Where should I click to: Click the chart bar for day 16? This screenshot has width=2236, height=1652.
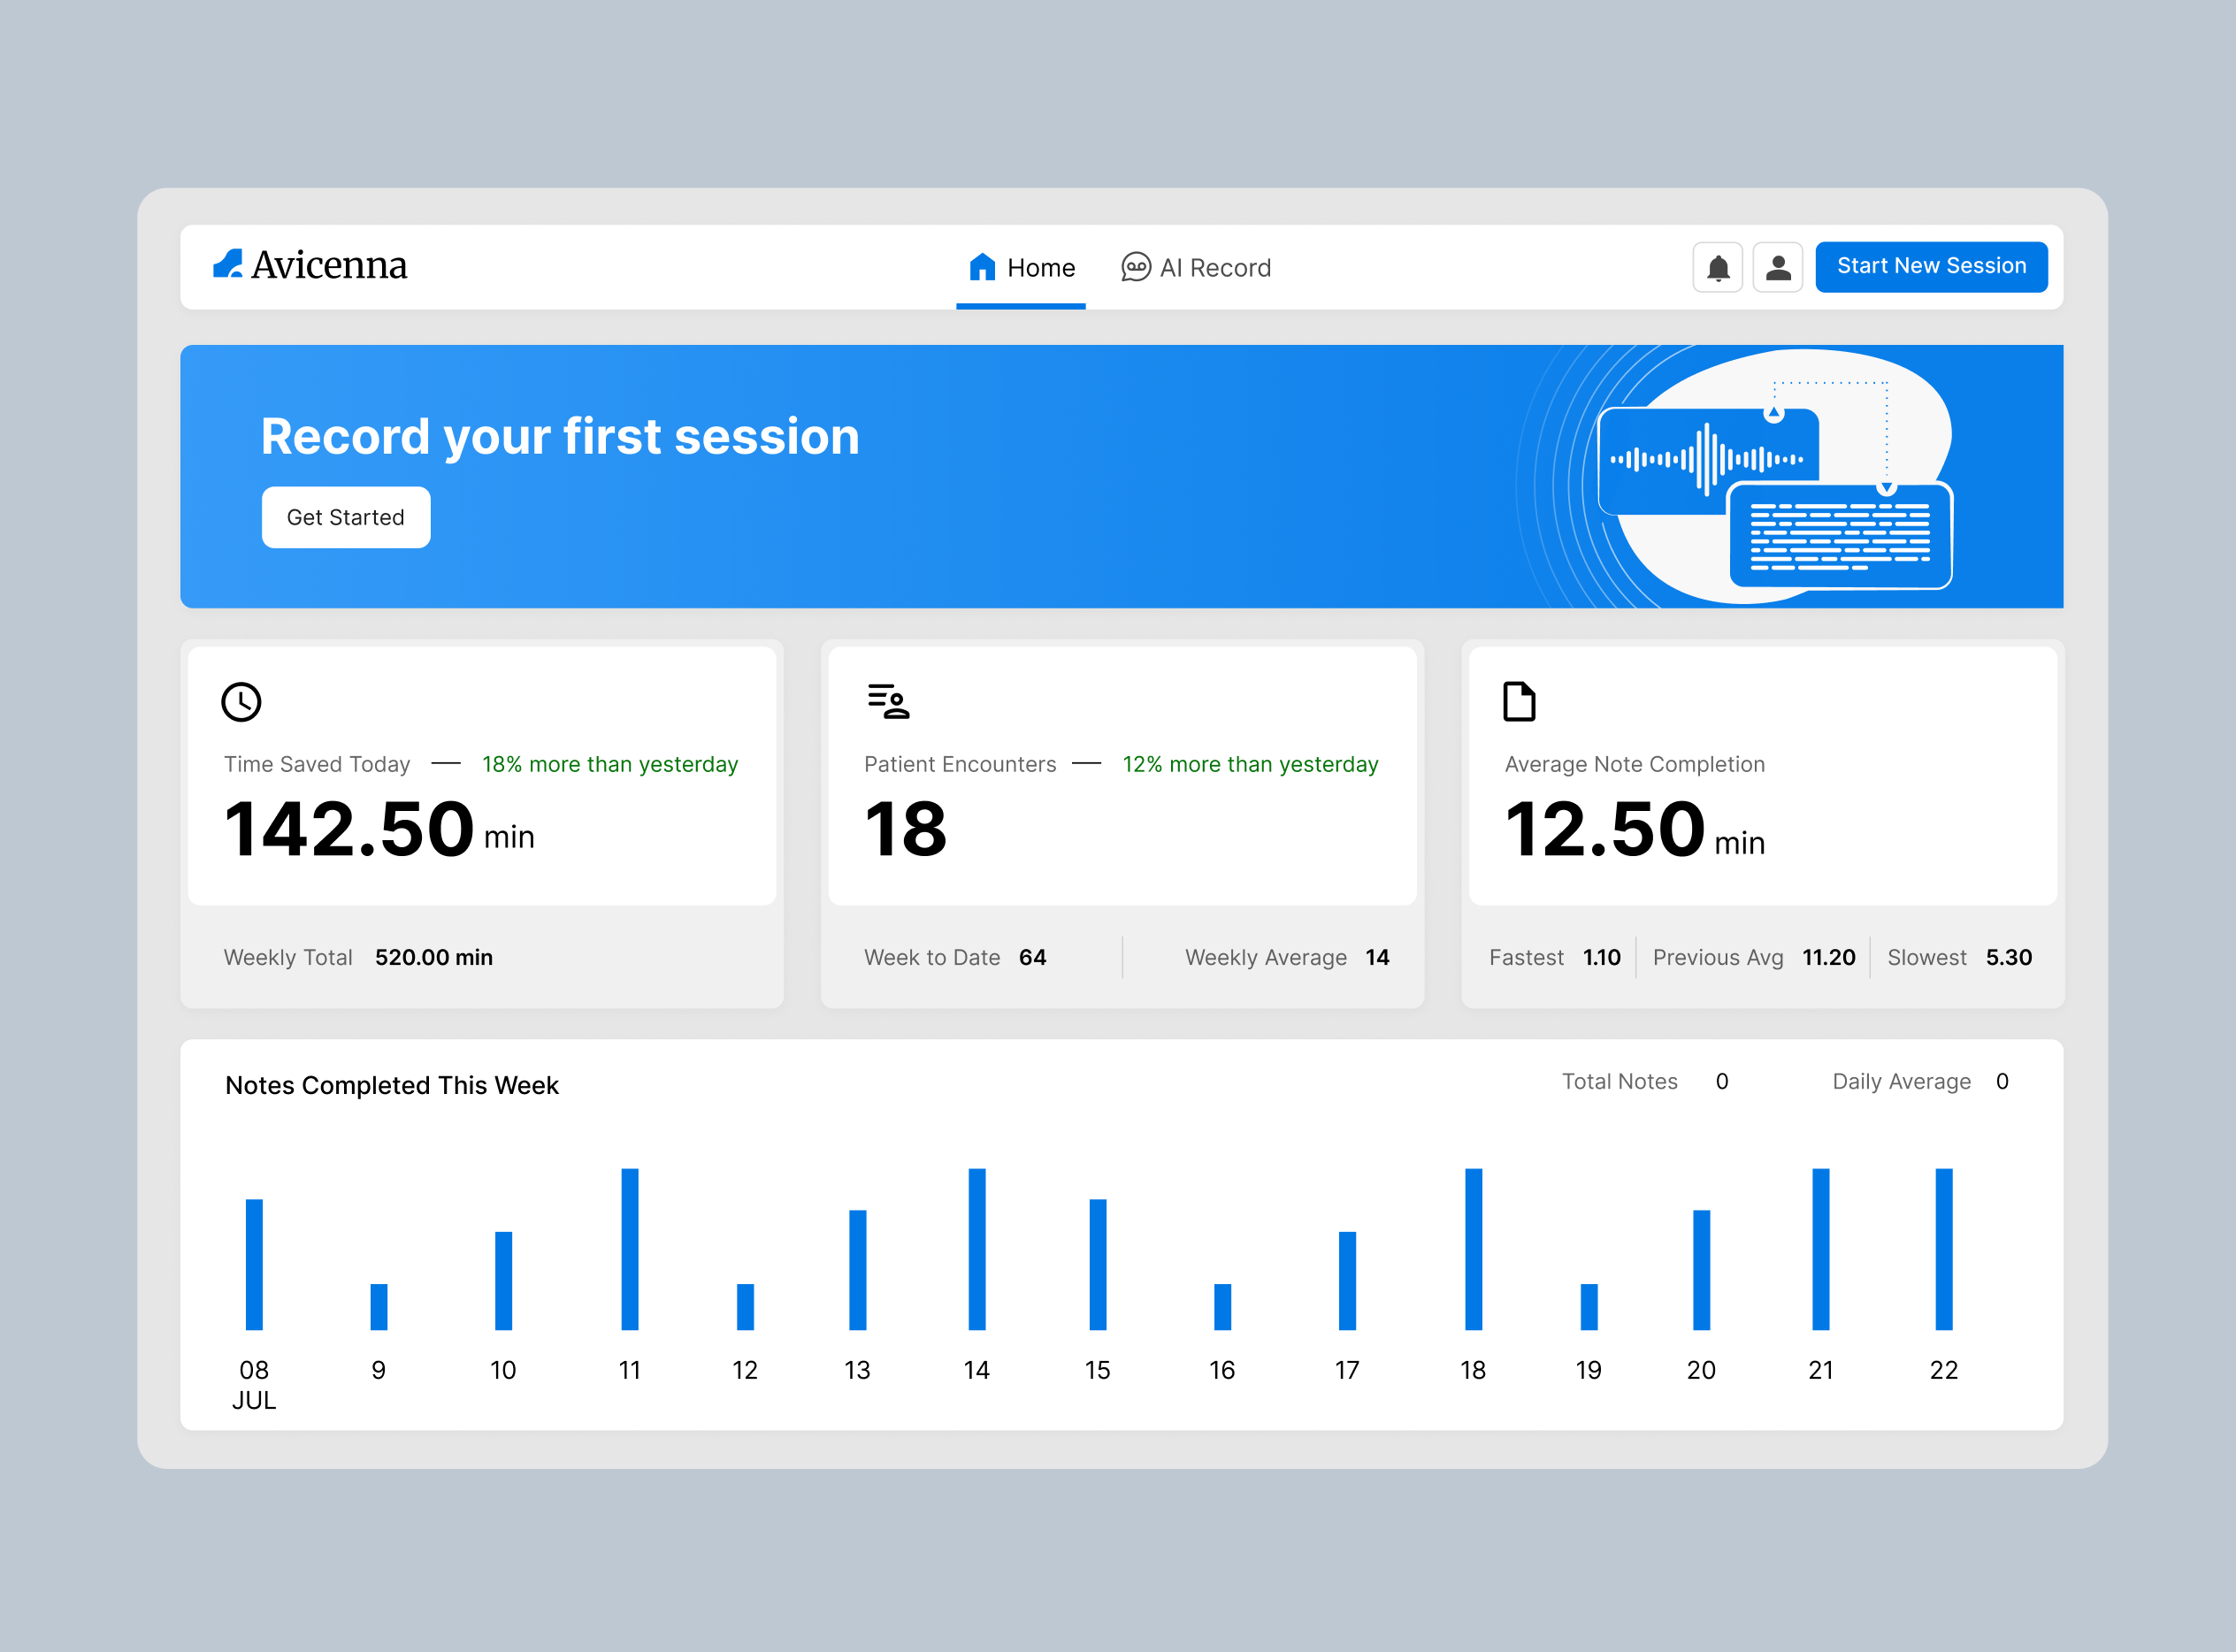coord(1222,1306)
